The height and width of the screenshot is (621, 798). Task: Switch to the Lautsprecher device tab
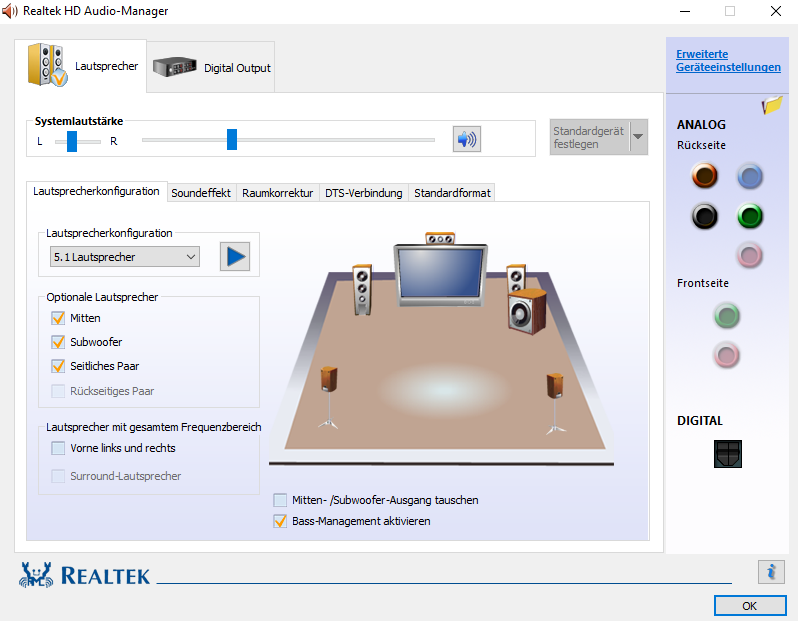pyautogui.click(x=81, y=66)
